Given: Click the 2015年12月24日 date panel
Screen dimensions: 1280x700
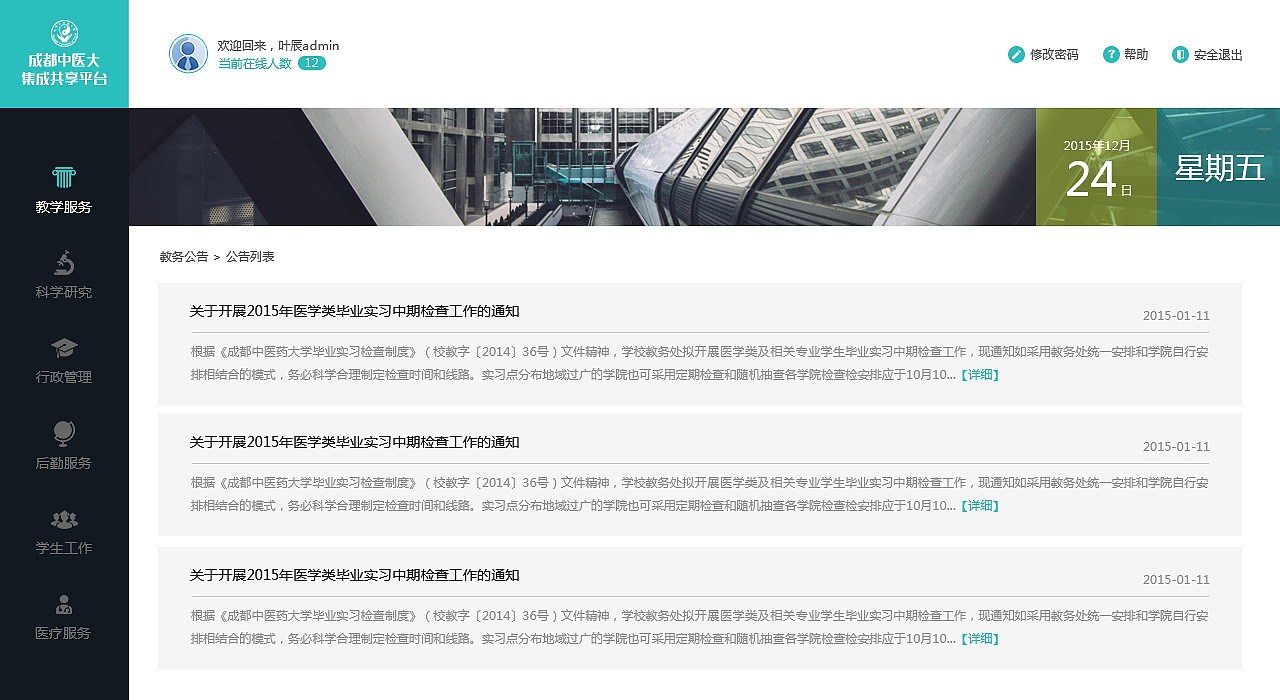Looking at the screenshot, I should (x=1095, y=168).
